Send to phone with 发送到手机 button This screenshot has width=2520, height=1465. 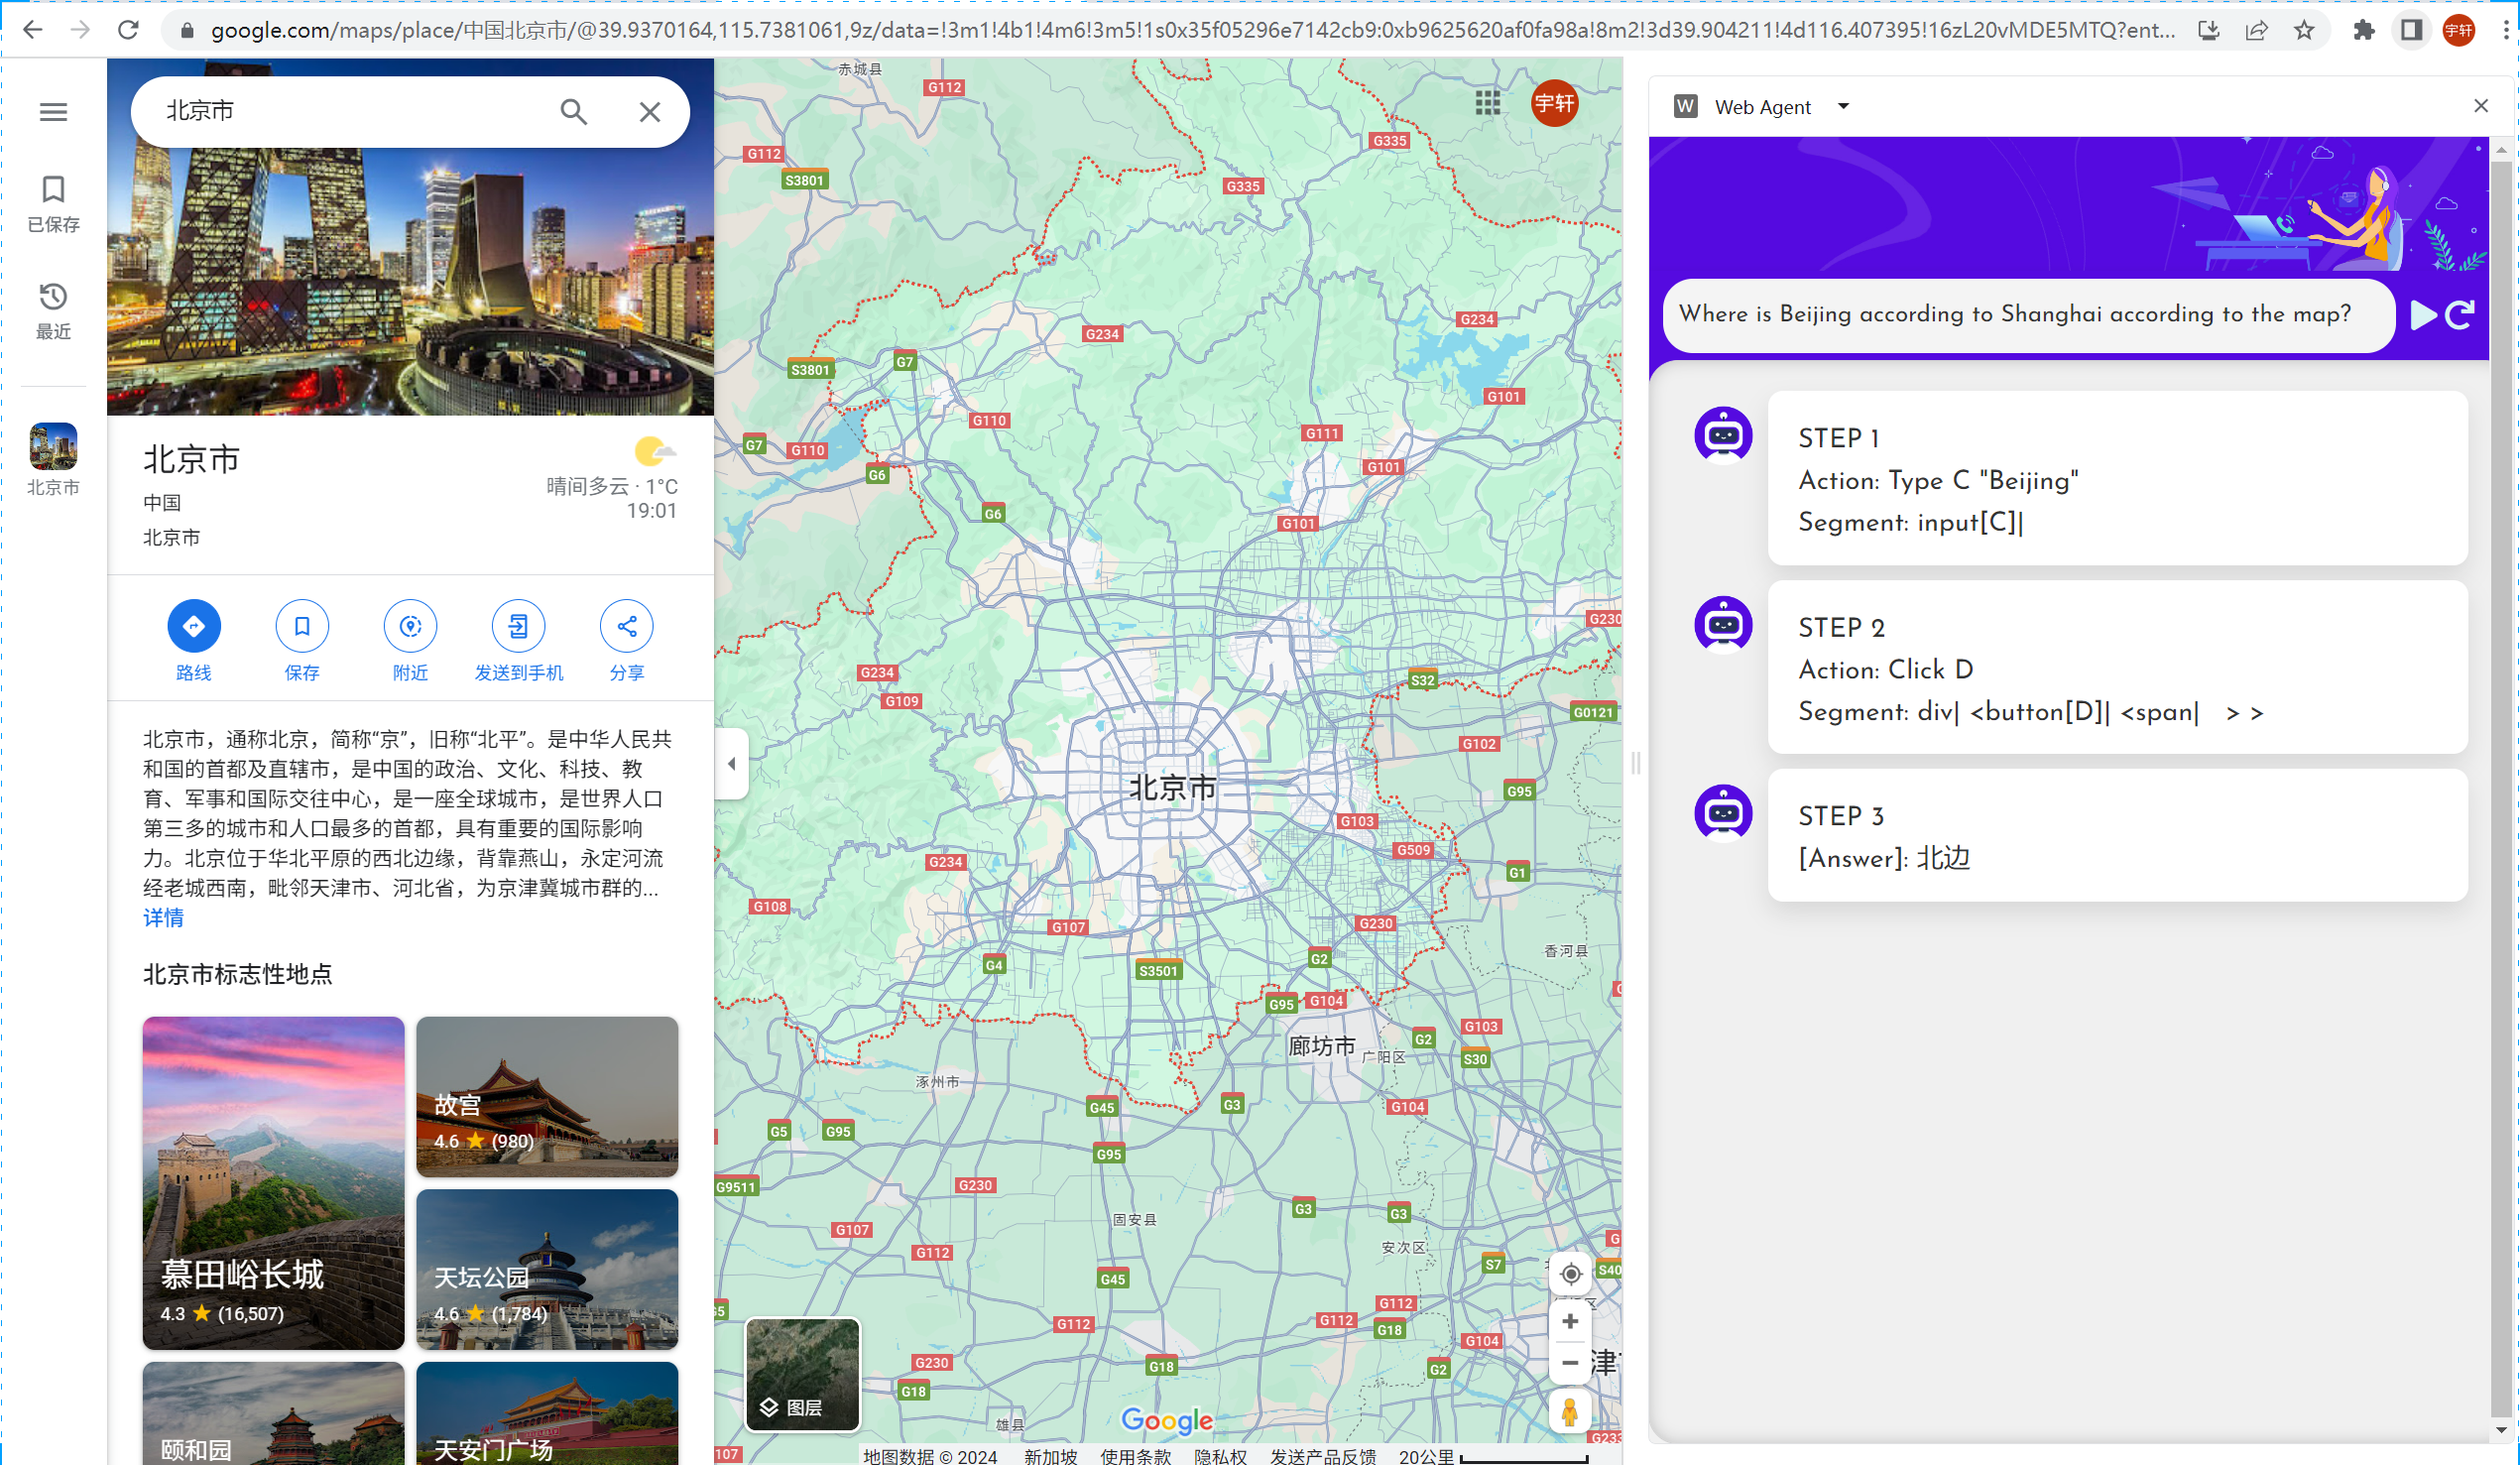518,640
